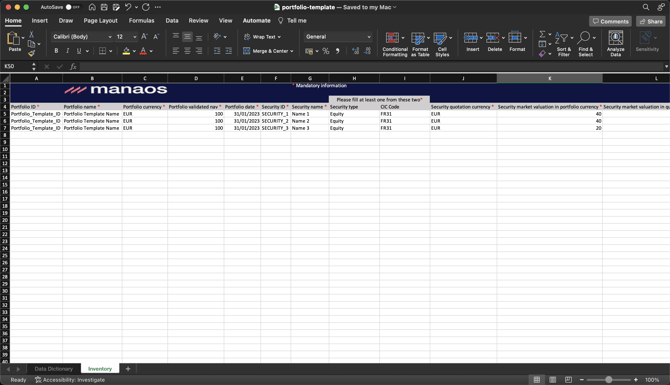
Task: Expand the Format cells dropdown arrow
Action: 526,38
